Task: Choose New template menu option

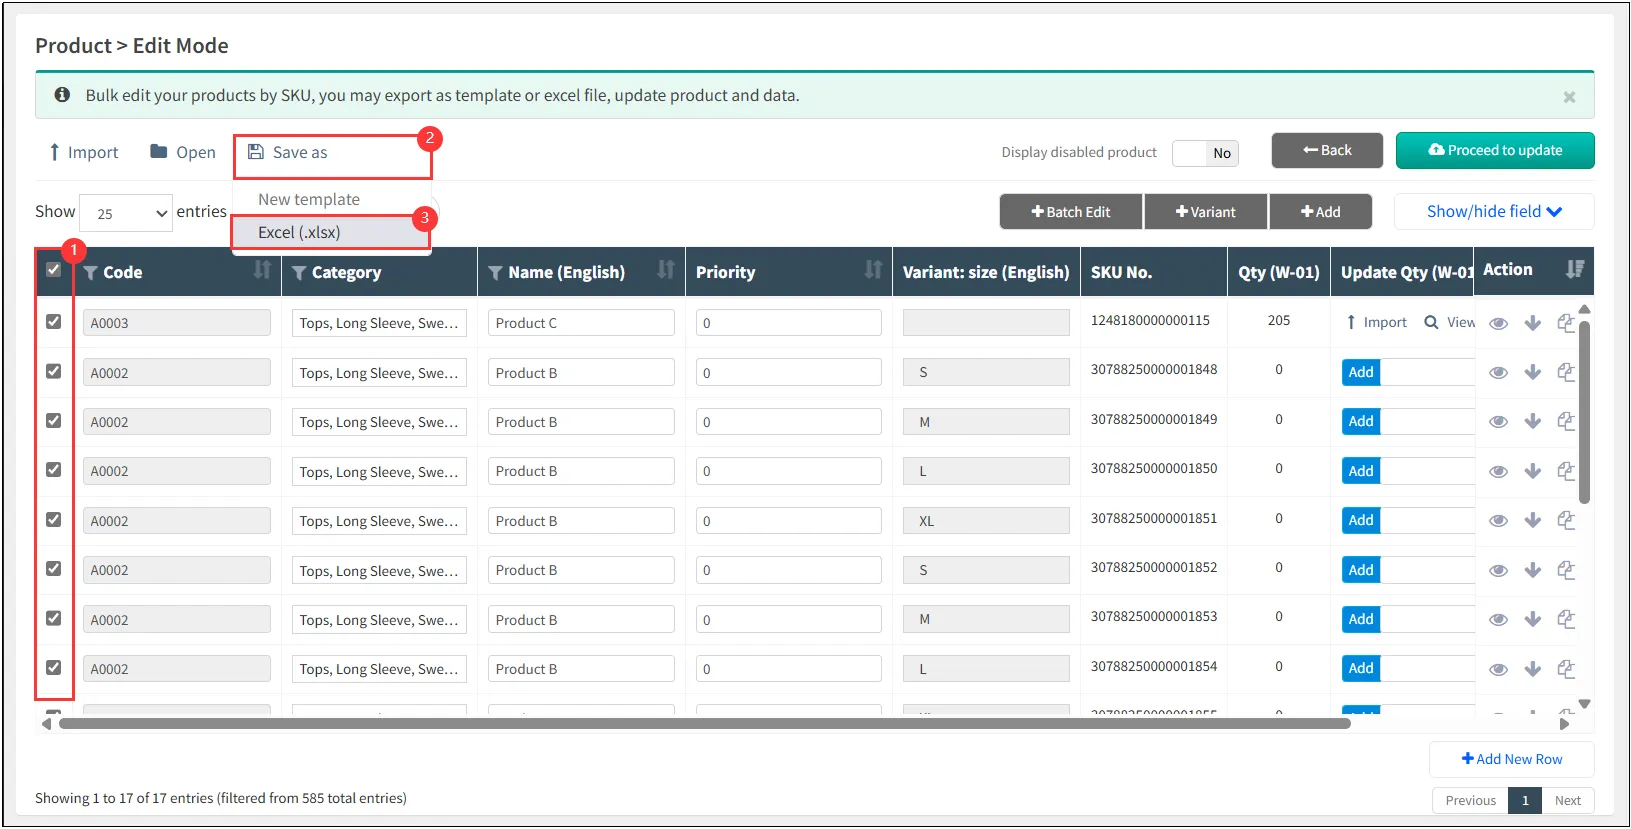Action: 308,199
